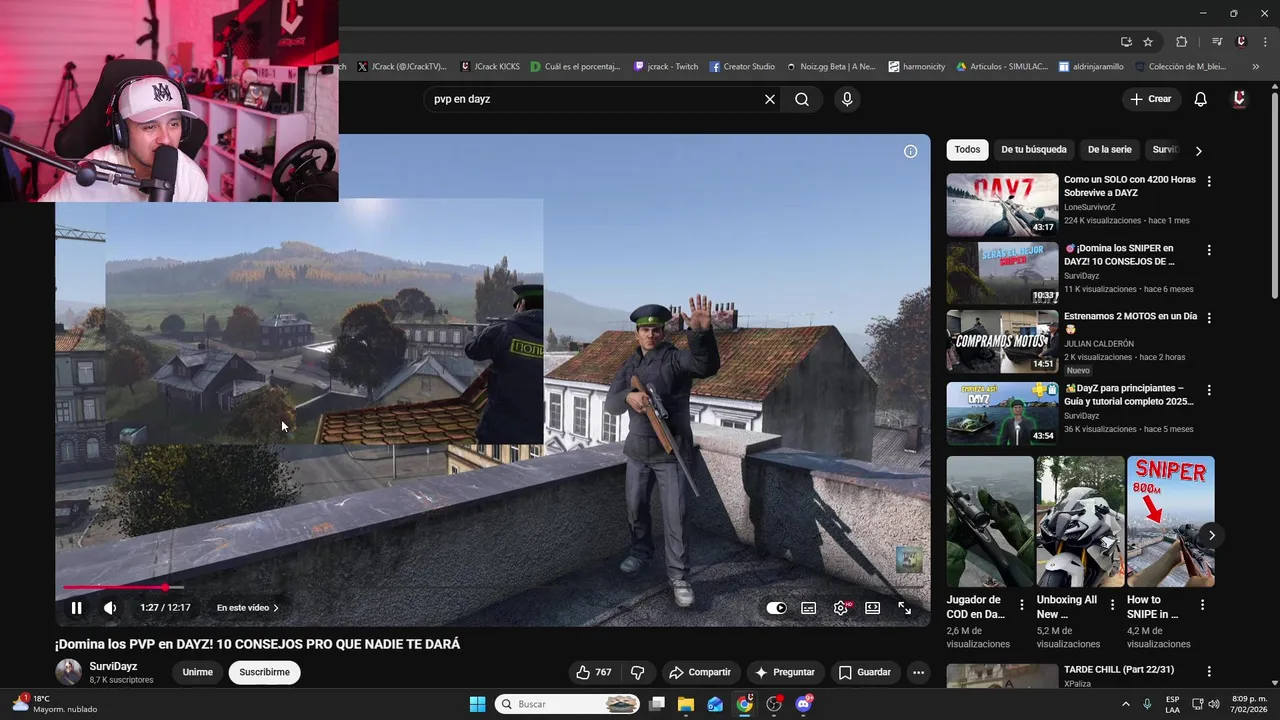1280x720 pixels.
Task: Select the 'De tu búsqueda' chip
Action: click(1034, 150)
